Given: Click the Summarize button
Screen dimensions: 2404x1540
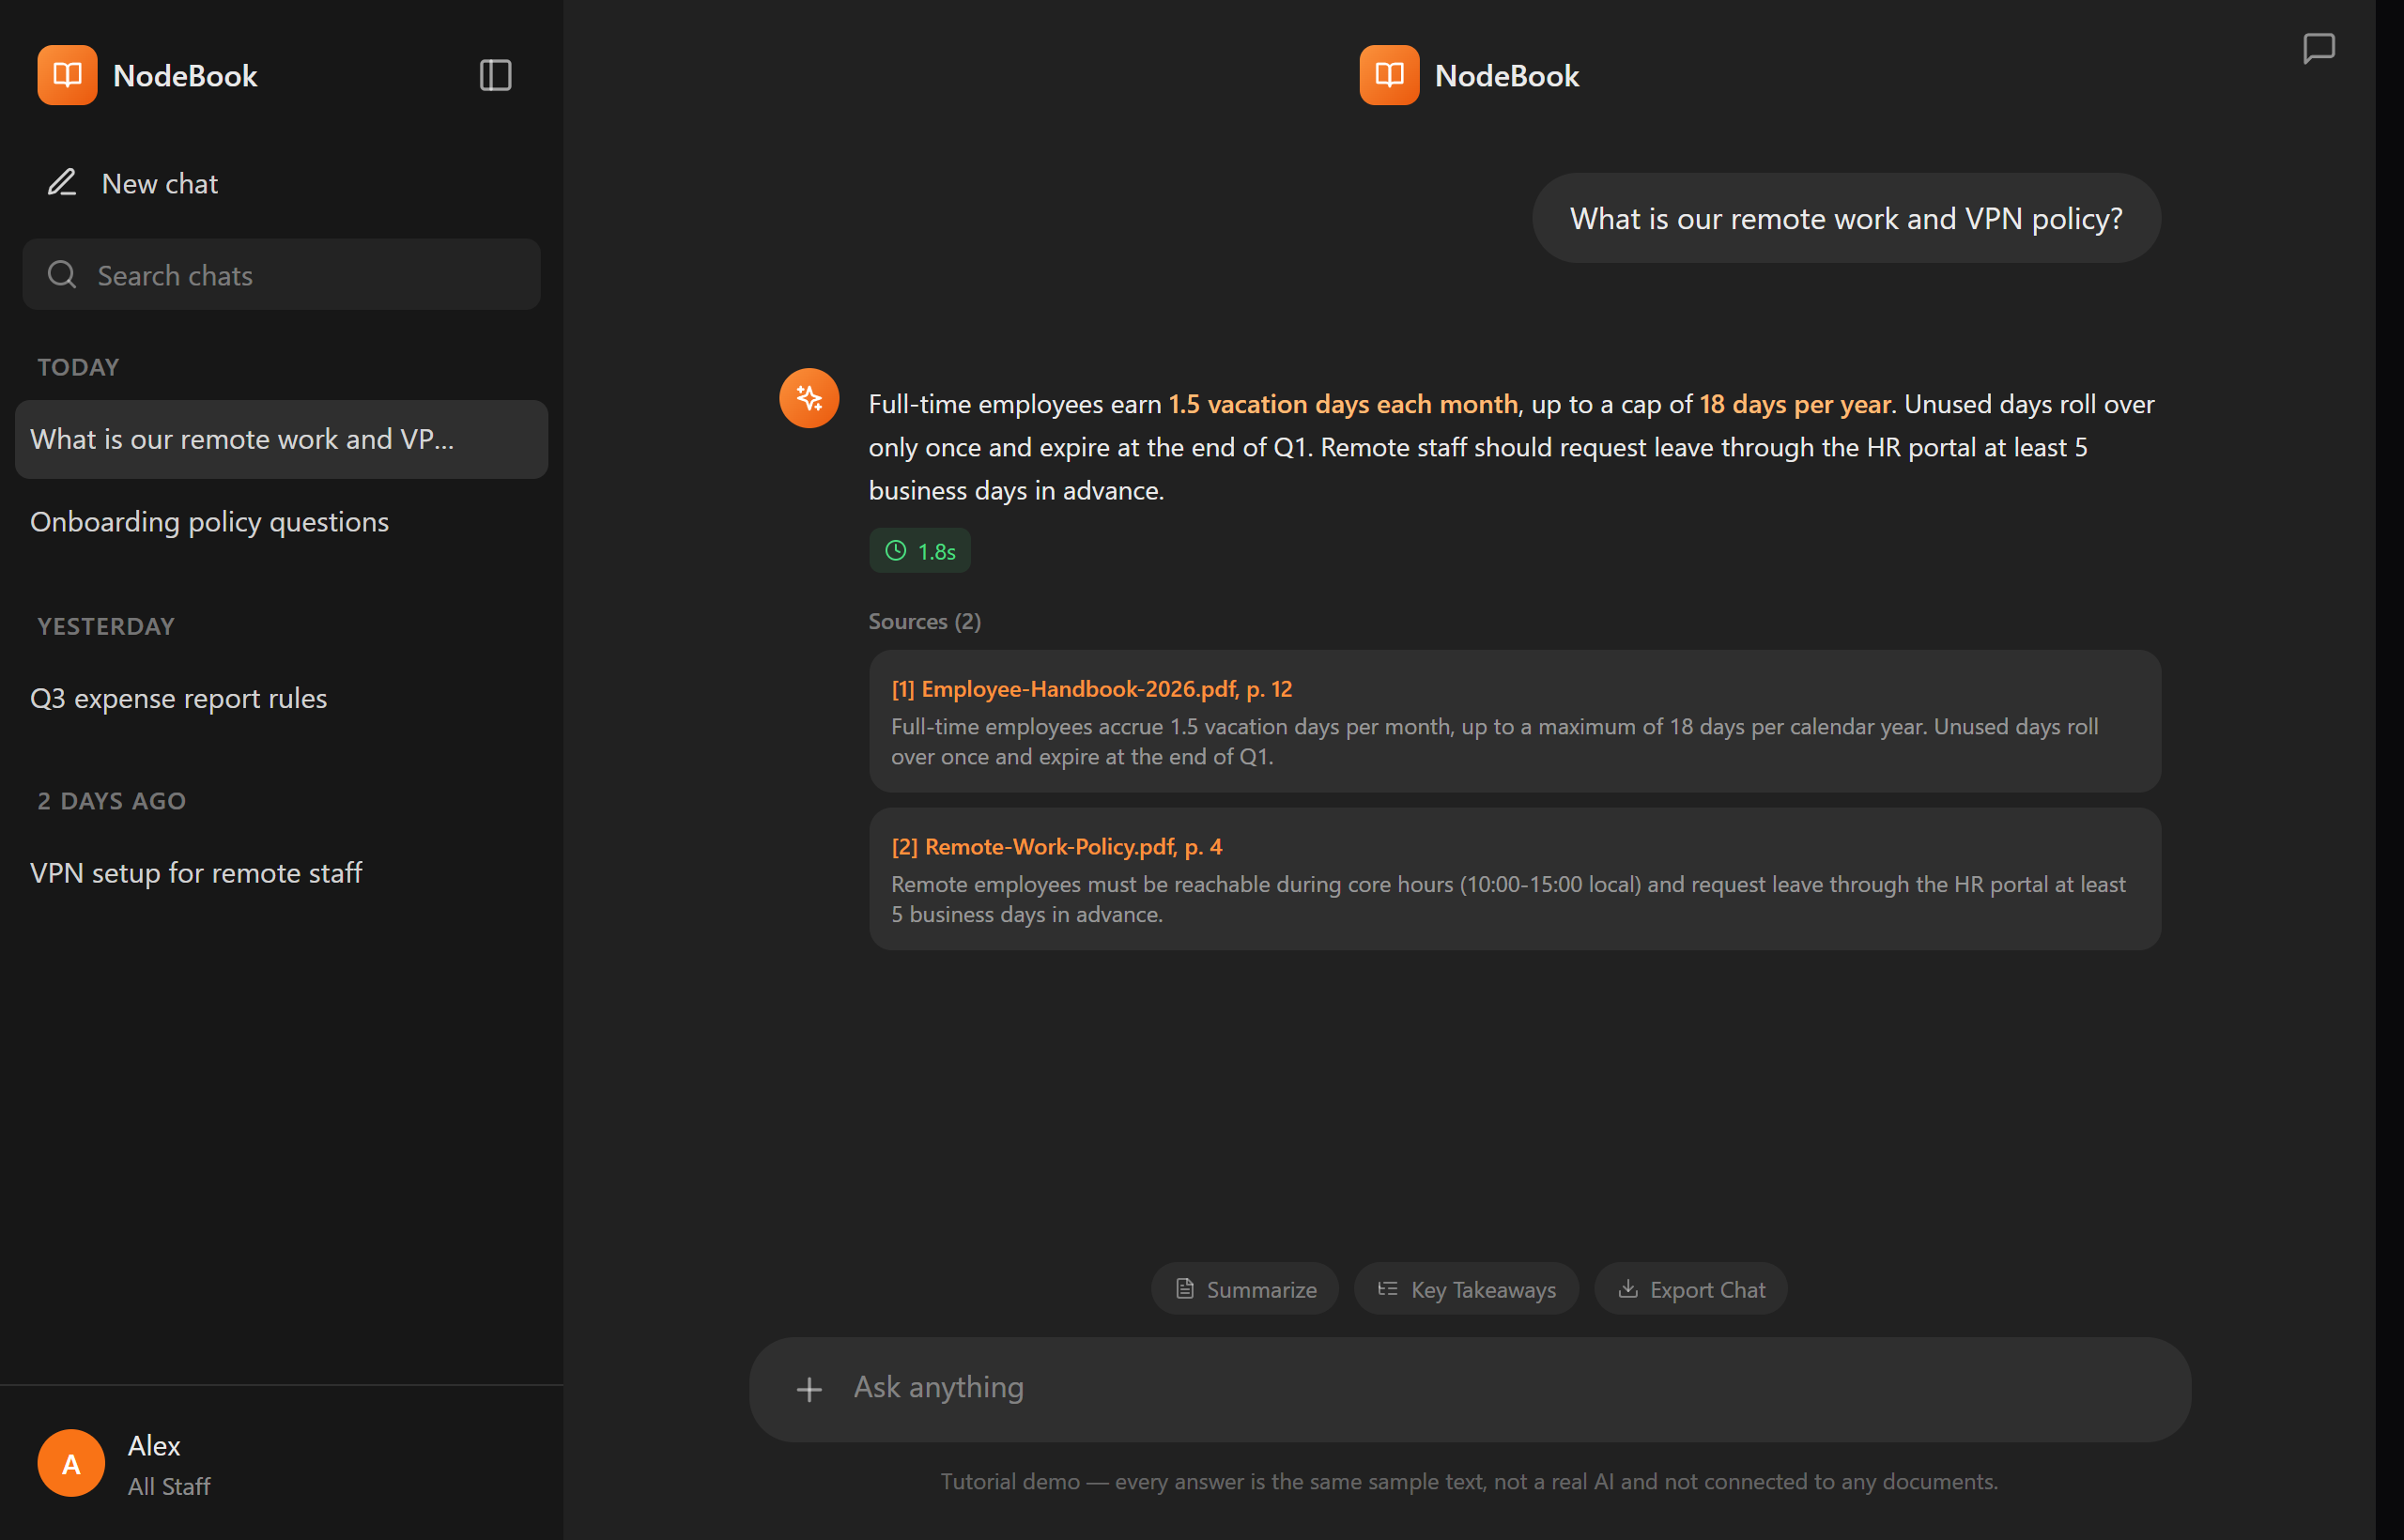Looking at the screenshot, I should pos(1245,1289).
